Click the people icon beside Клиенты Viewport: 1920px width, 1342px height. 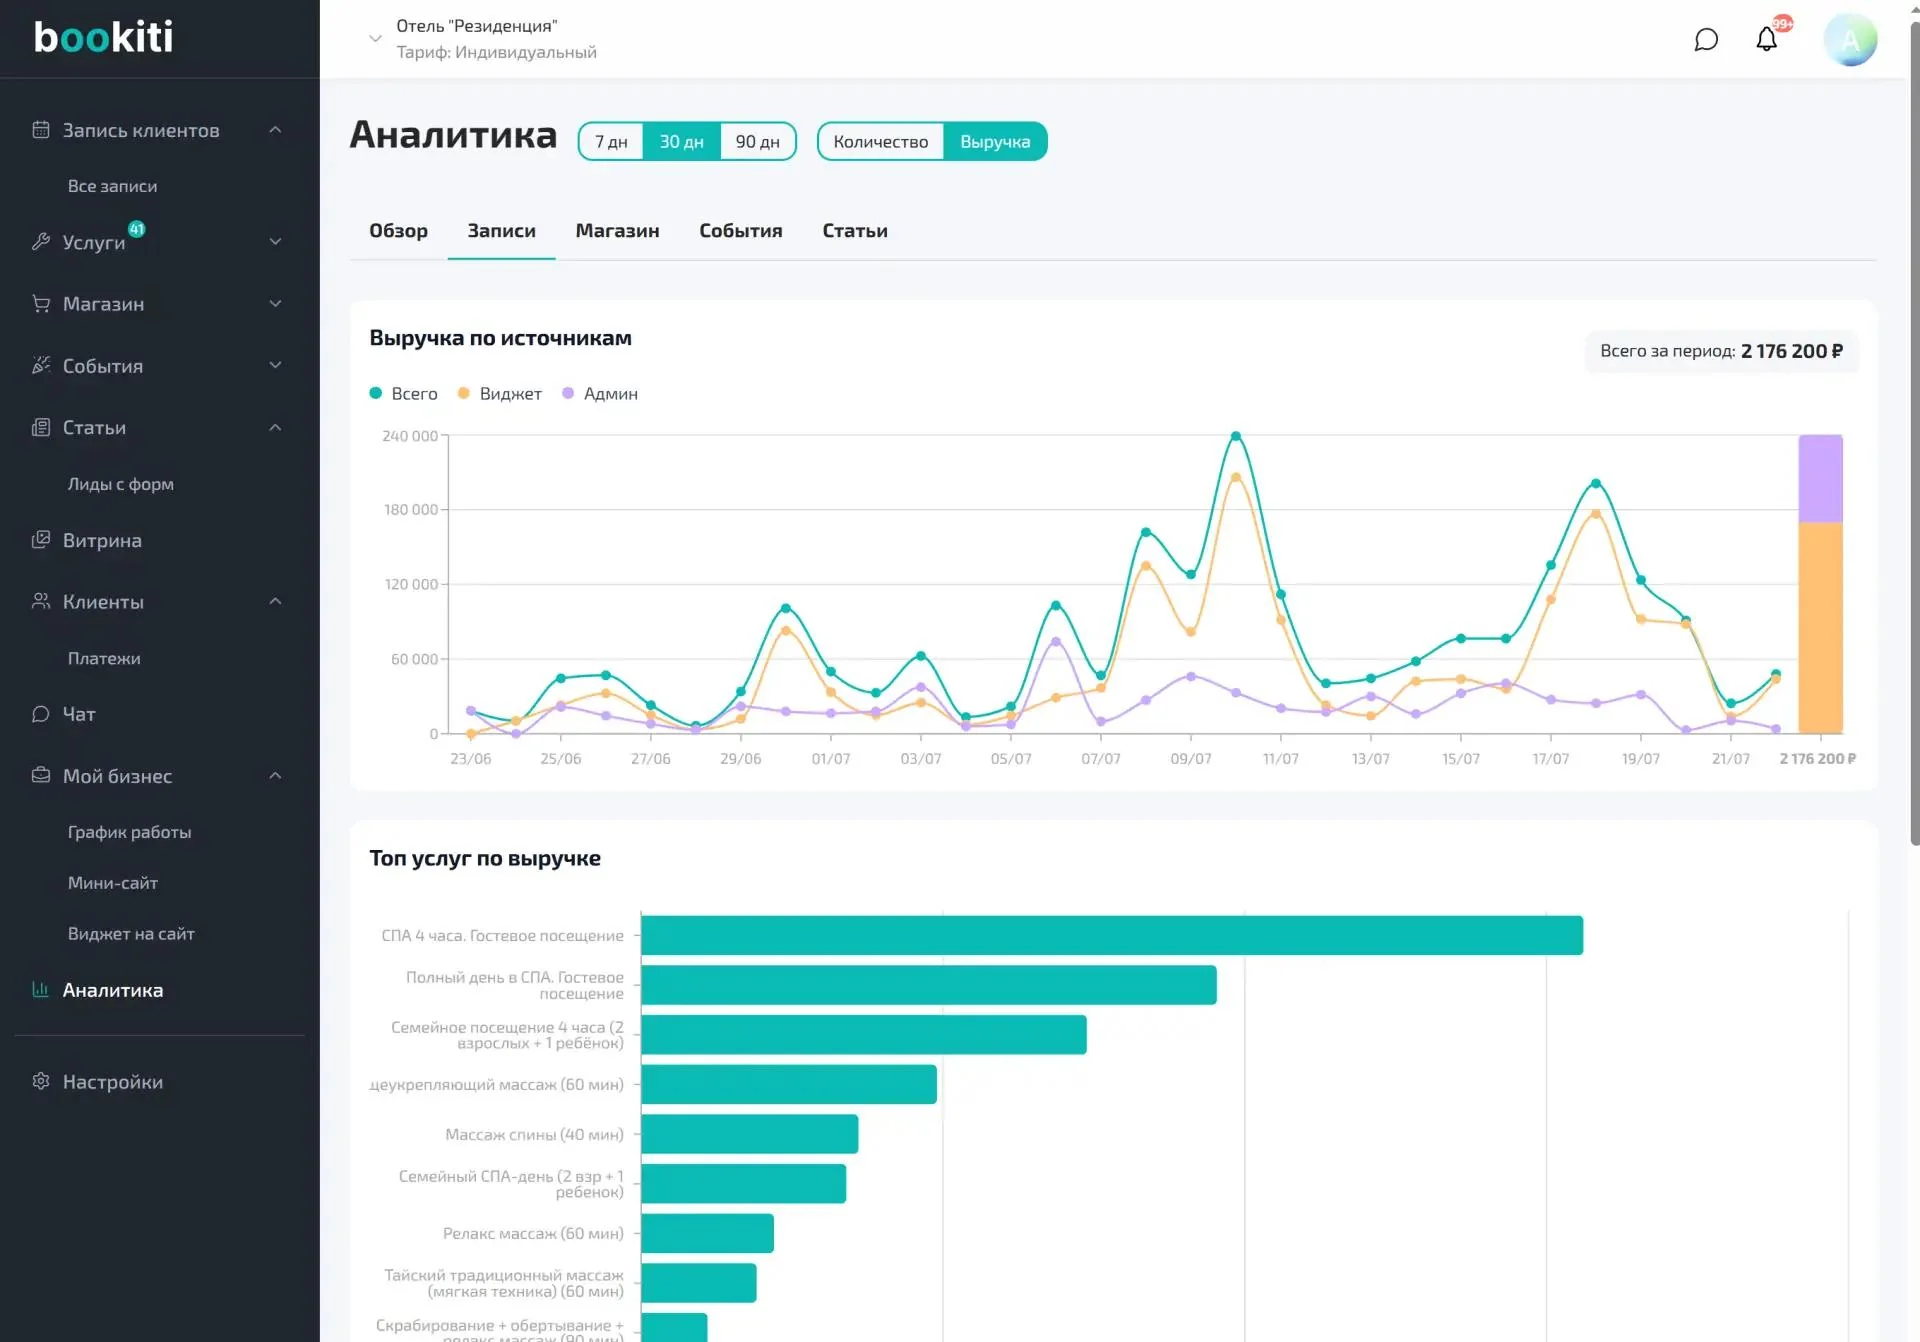41,602
